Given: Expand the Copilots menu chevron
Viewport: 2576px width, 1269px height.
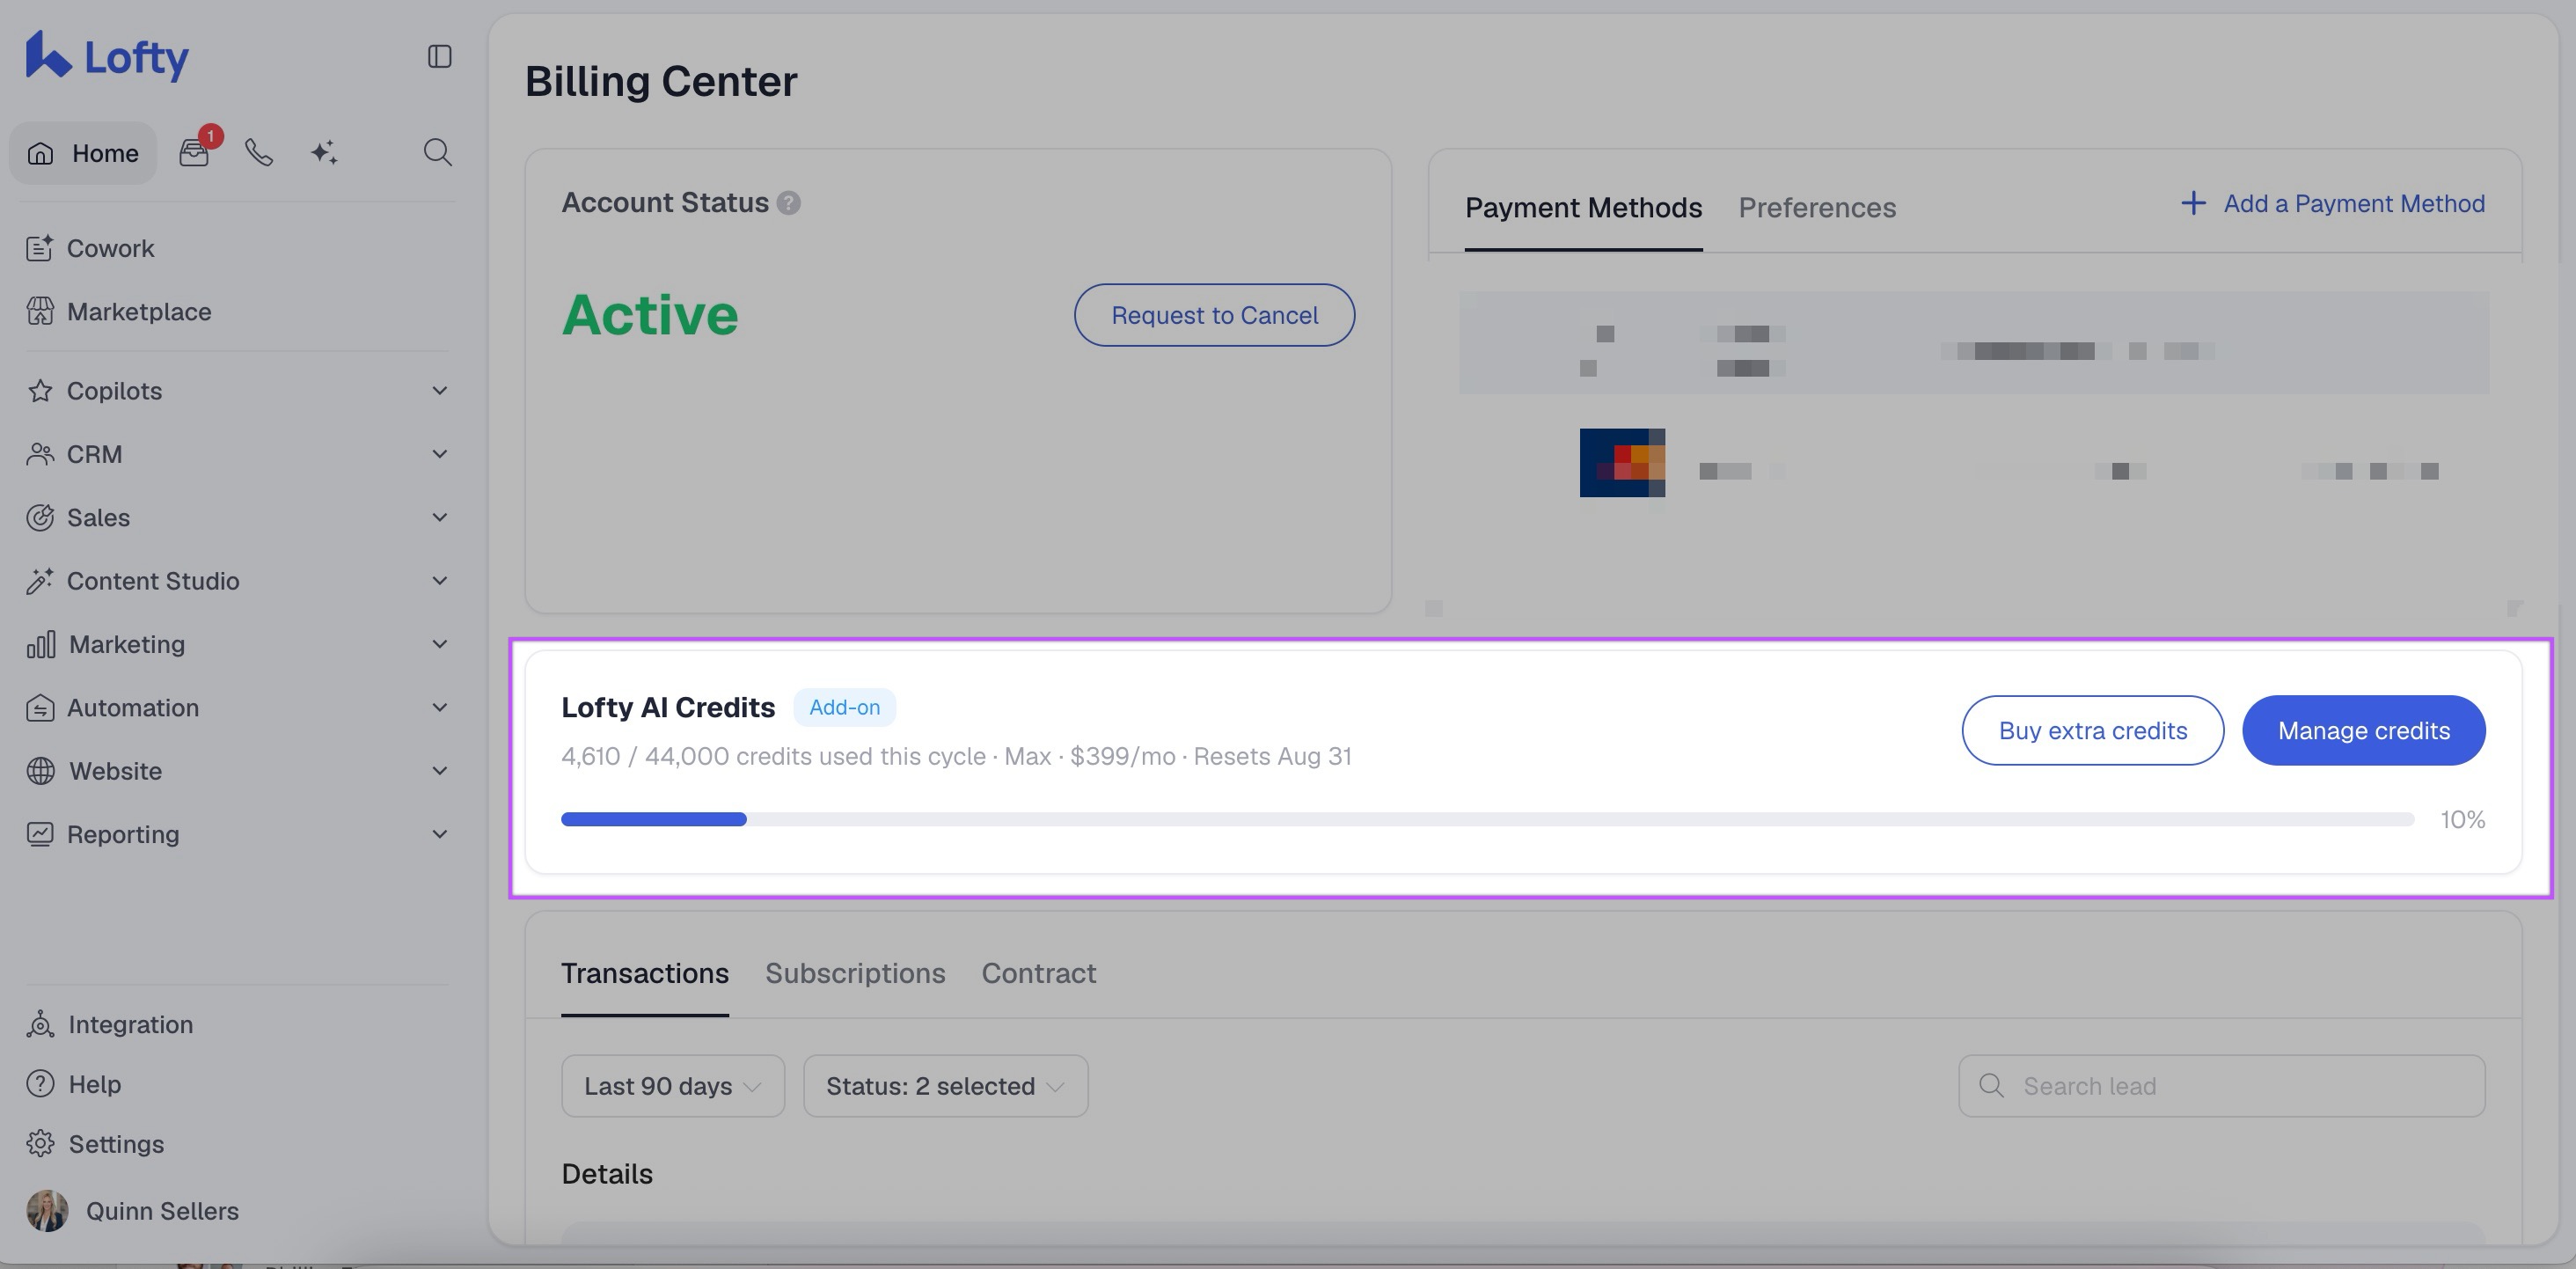Looking at the screenshot, I should pos(440,390).
